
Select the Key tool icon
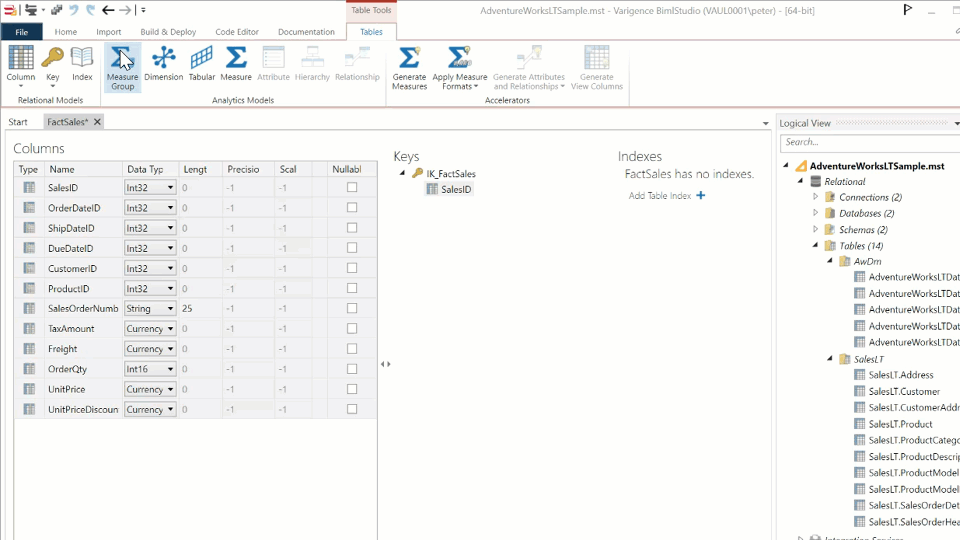coord(52,58)
